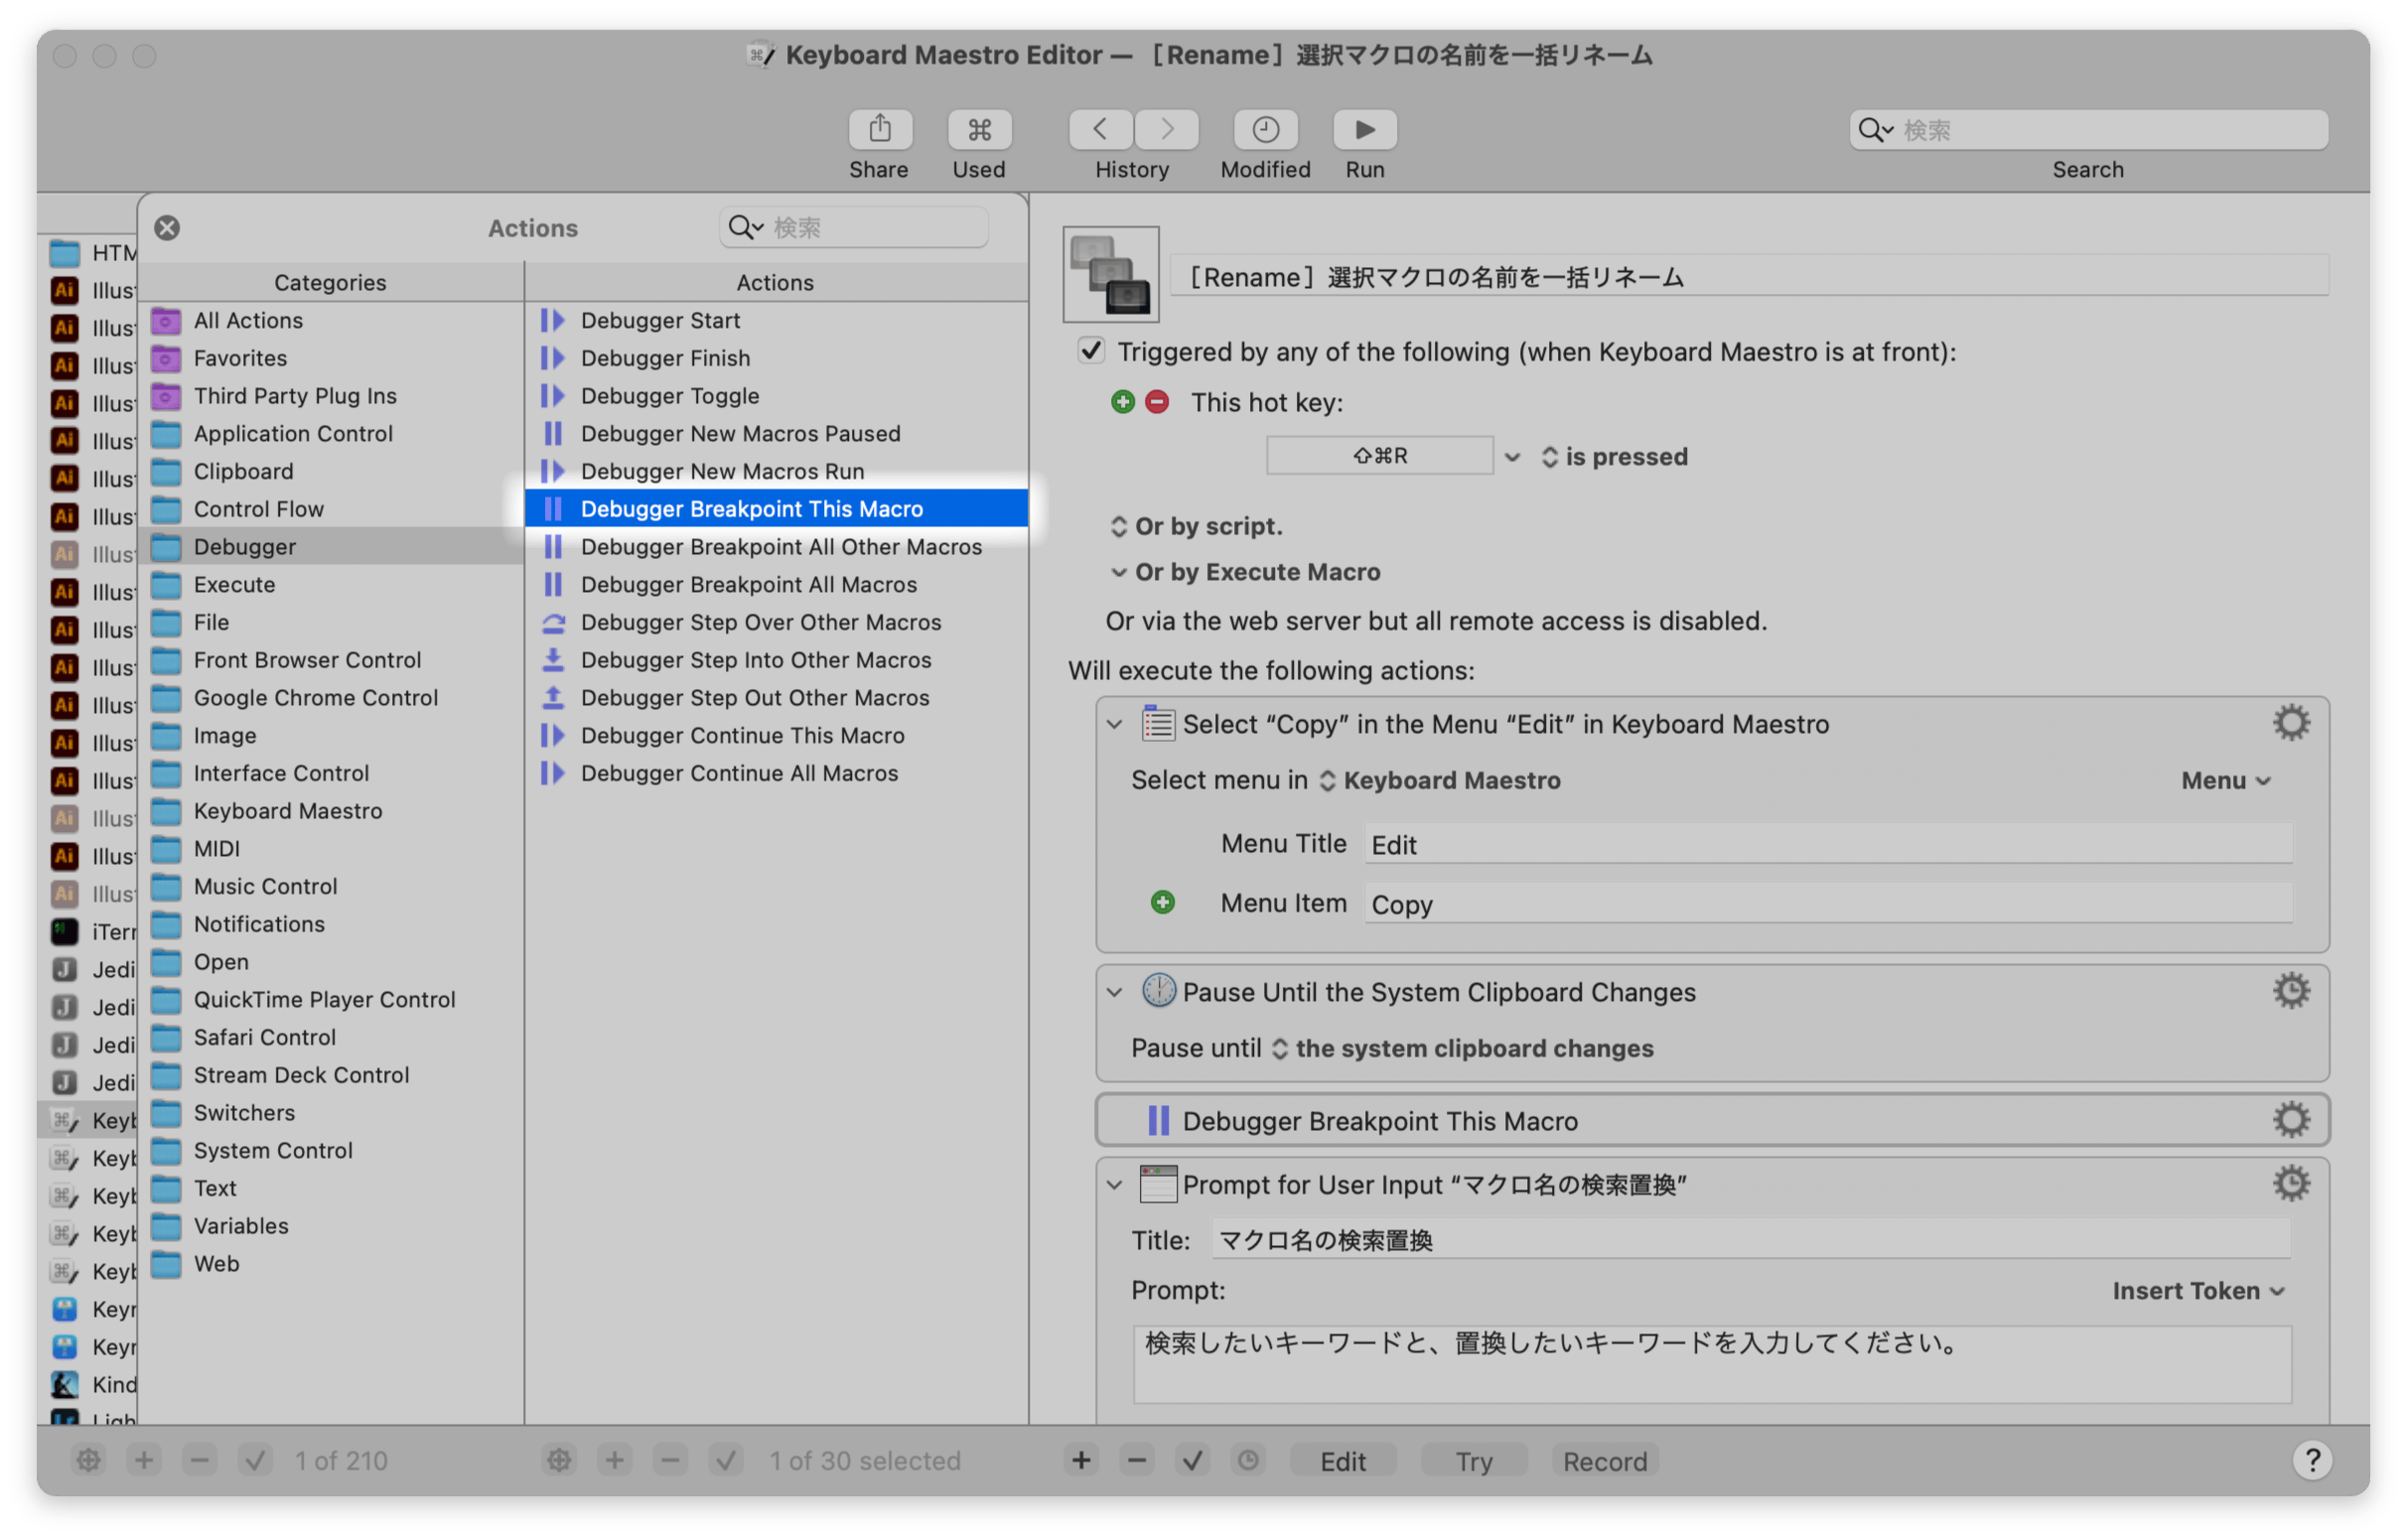Viewport: 2407px width, 1540px height.
Task: Click the Used command-key toolbar icon
Action: coord(978,130)
